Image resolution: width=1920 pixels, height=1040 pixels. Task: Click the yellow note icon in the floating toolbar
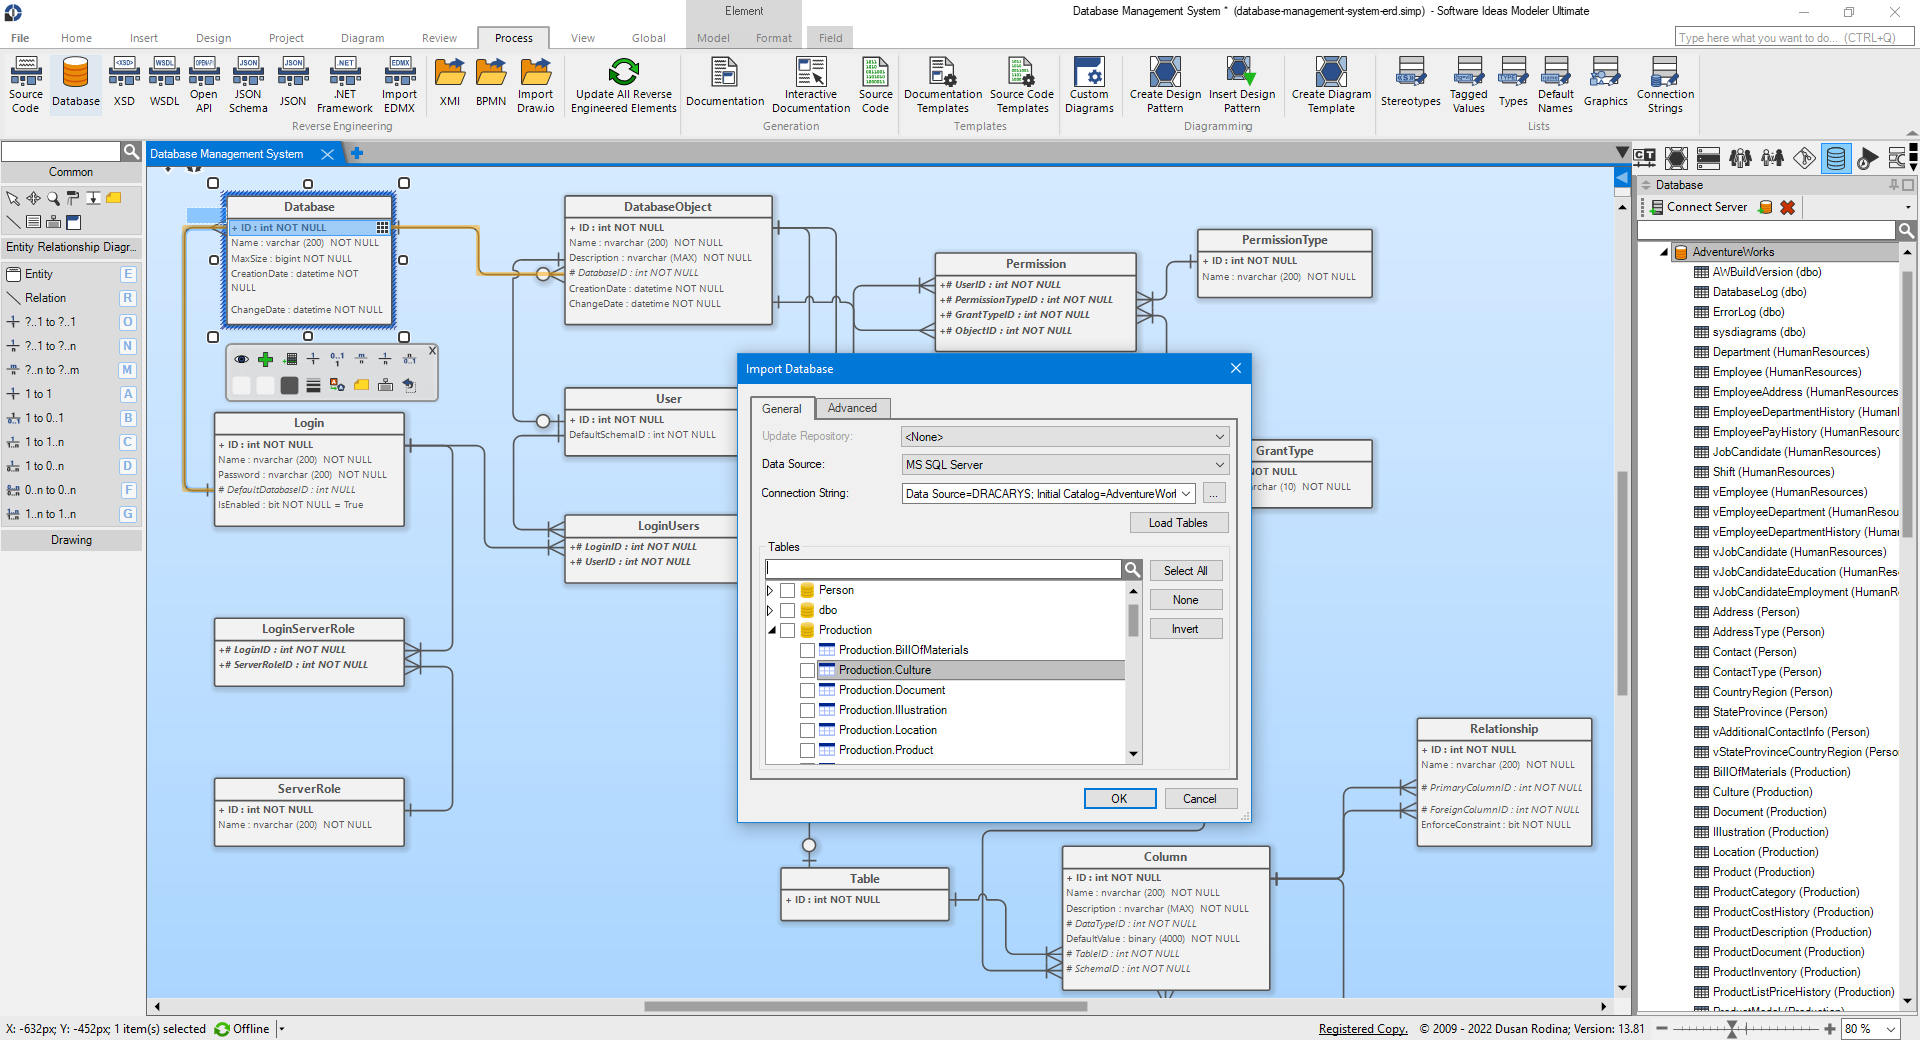click(x=362, y=385)
